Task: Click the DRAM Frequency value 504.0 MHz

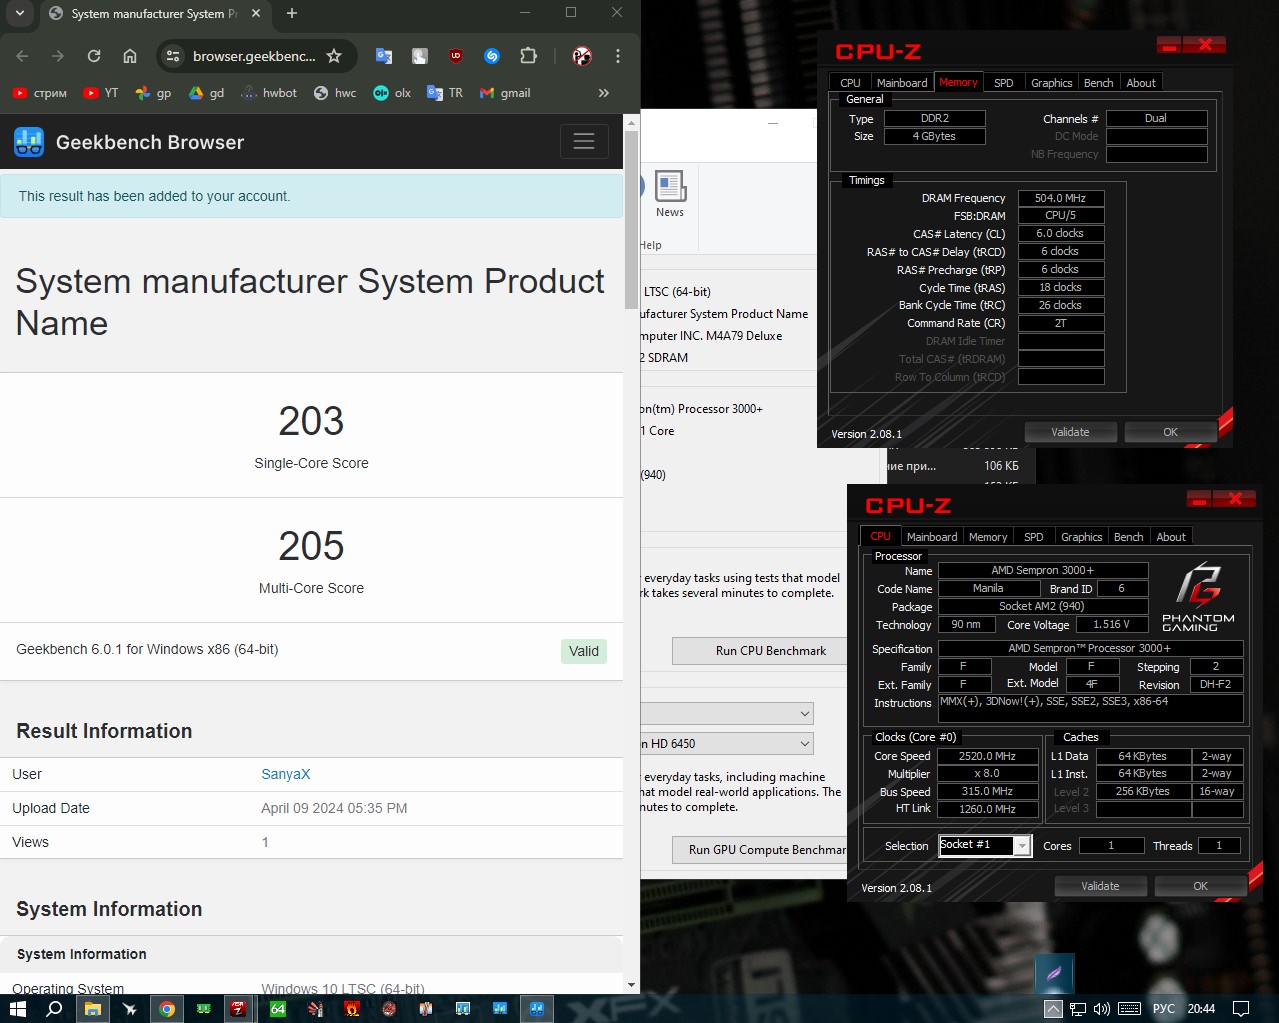Action: (1061, 198)
